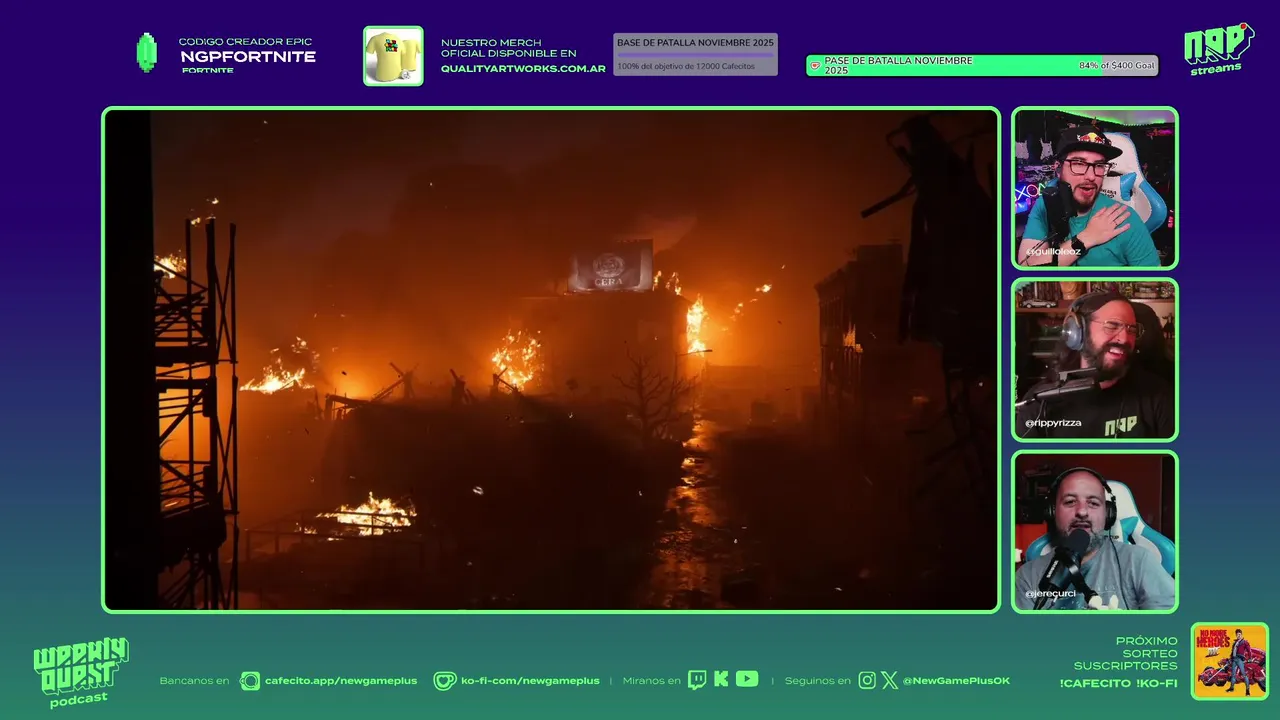Click the Weekly Quest podcast logo

(80, 673)
